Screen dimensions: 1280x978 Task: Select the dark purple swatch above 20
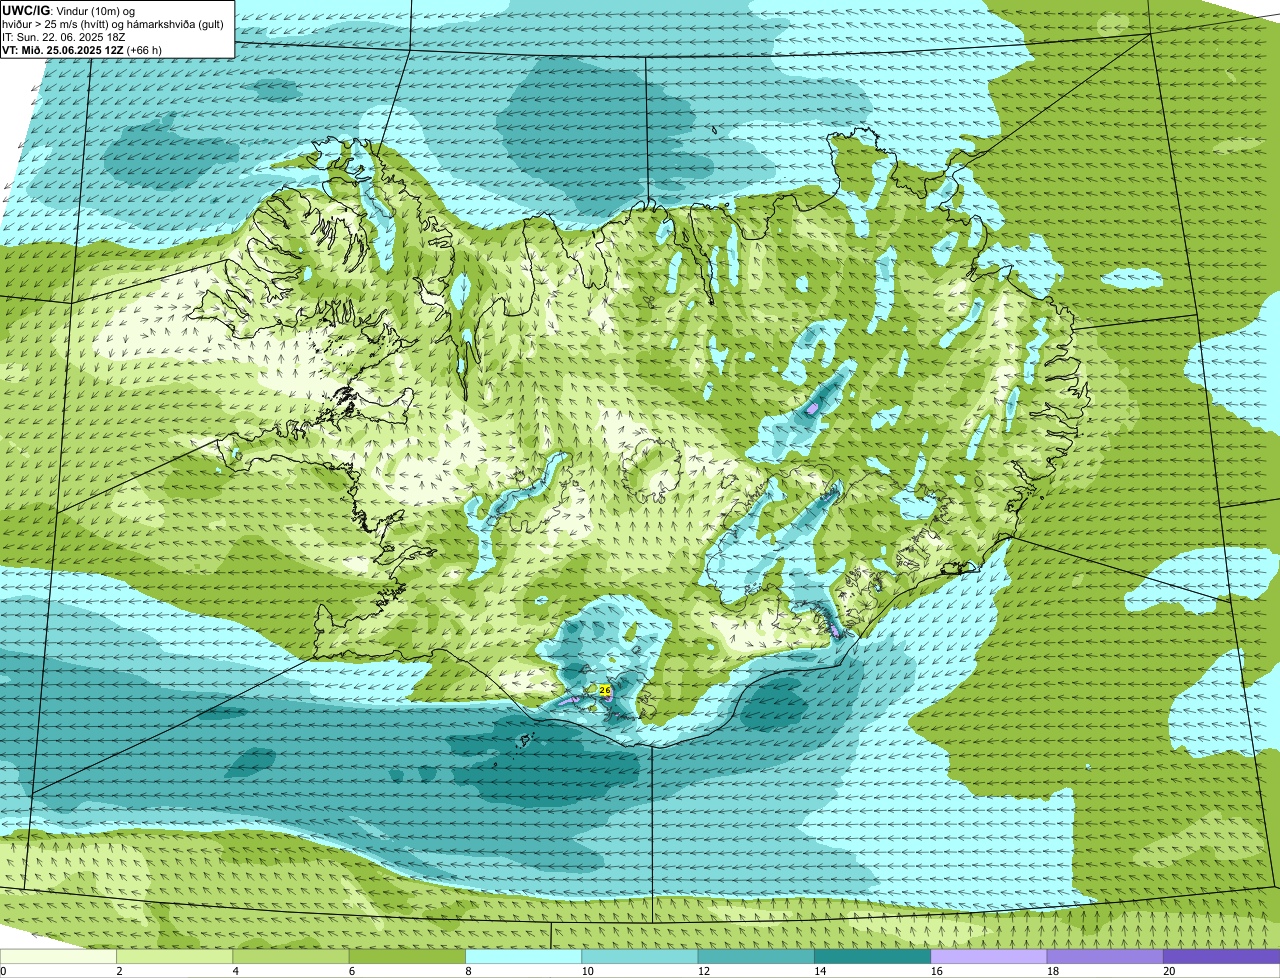[x=1222, y=956]
